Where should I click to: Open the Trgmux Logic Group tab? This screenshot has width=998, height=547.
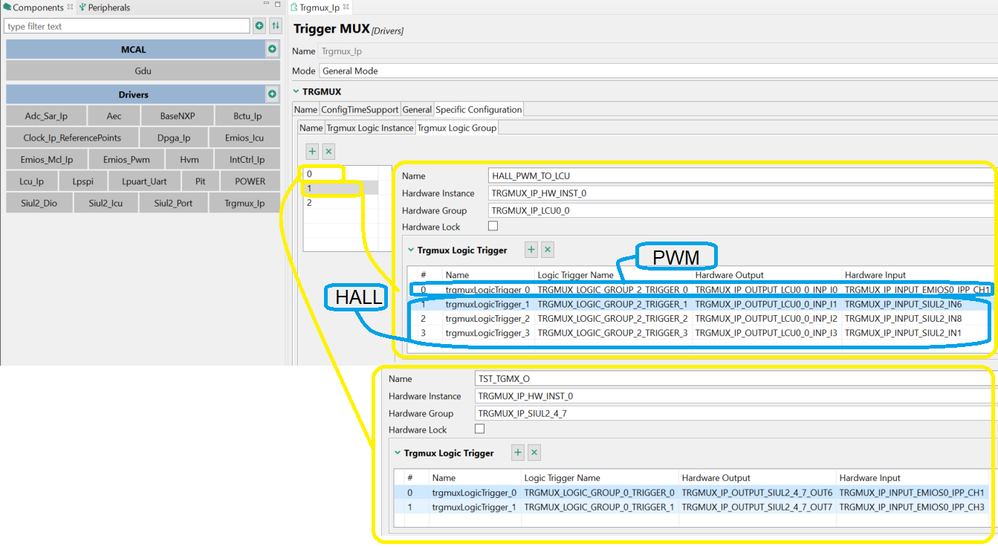coord(457,128)
